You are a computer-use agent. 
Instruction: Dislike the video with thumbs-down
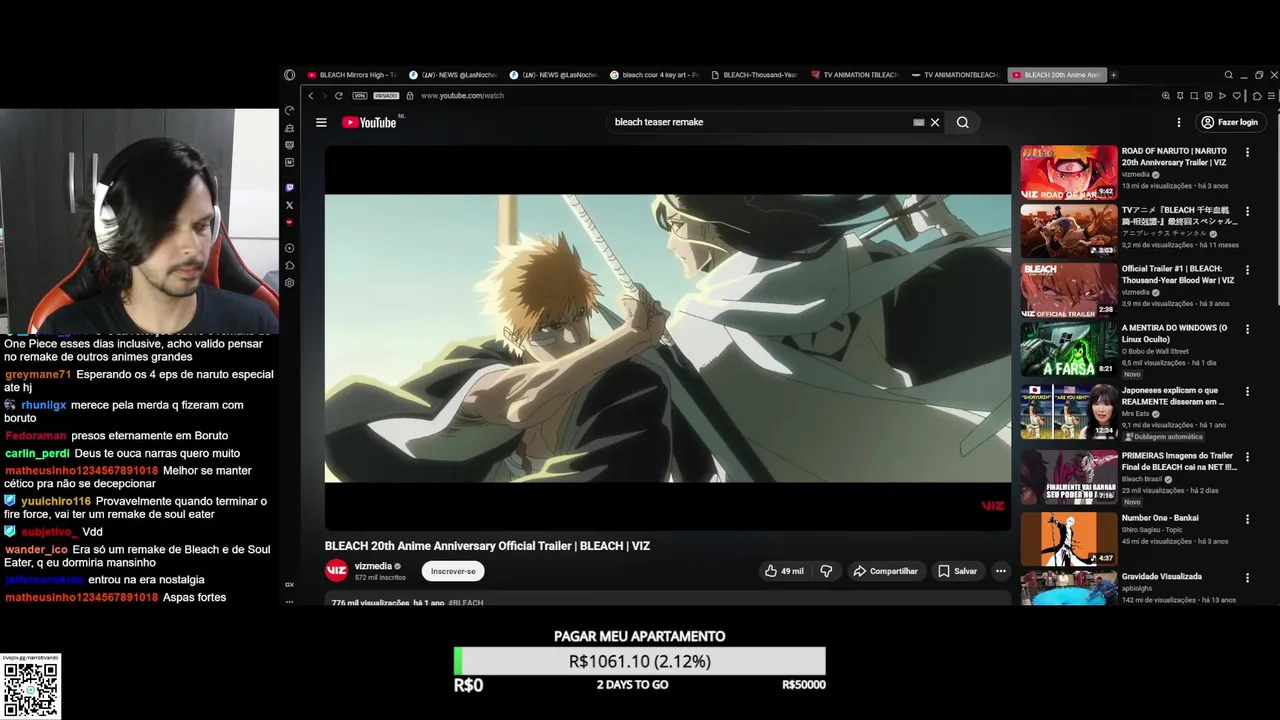tap(826, 571)
